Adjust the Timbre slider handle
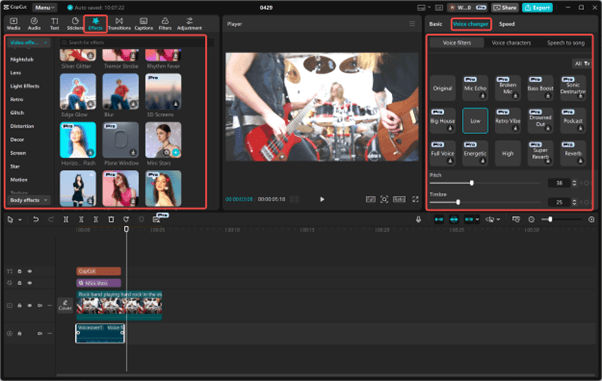The height and width of the screenshot is (381, 602). tap(458, 202)
